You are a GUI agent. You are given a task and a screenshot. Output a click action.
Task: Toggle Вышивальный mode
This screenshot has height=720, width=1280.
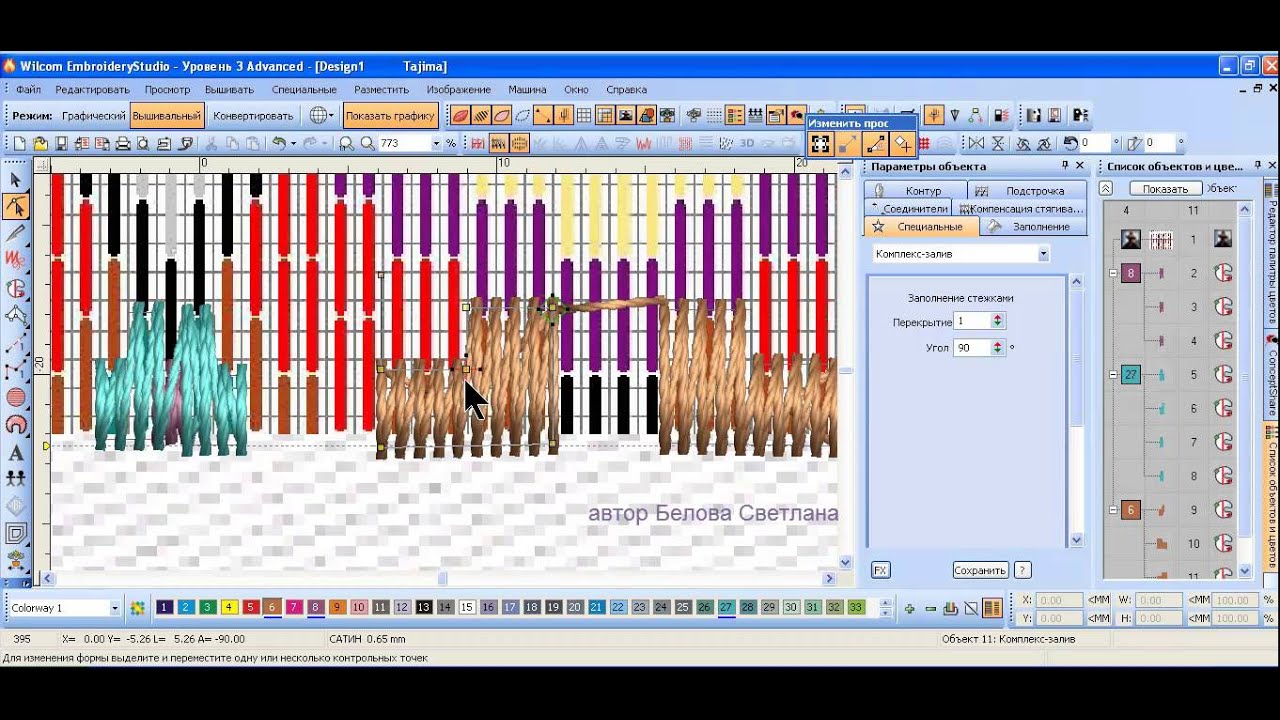(166, 116)
